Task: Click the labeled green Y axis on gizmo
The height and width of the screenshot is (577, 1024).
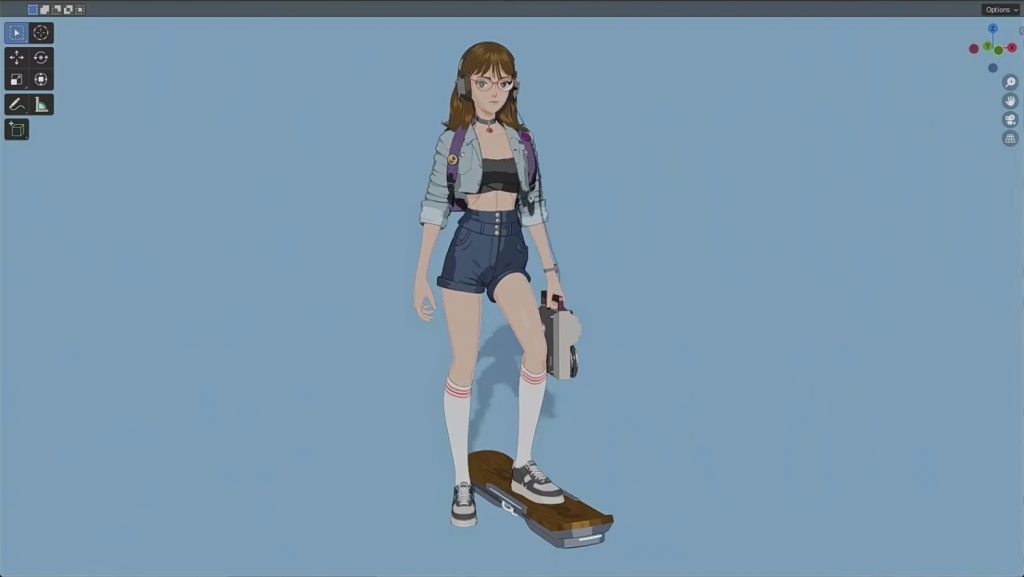Action: tap(988, 46)
